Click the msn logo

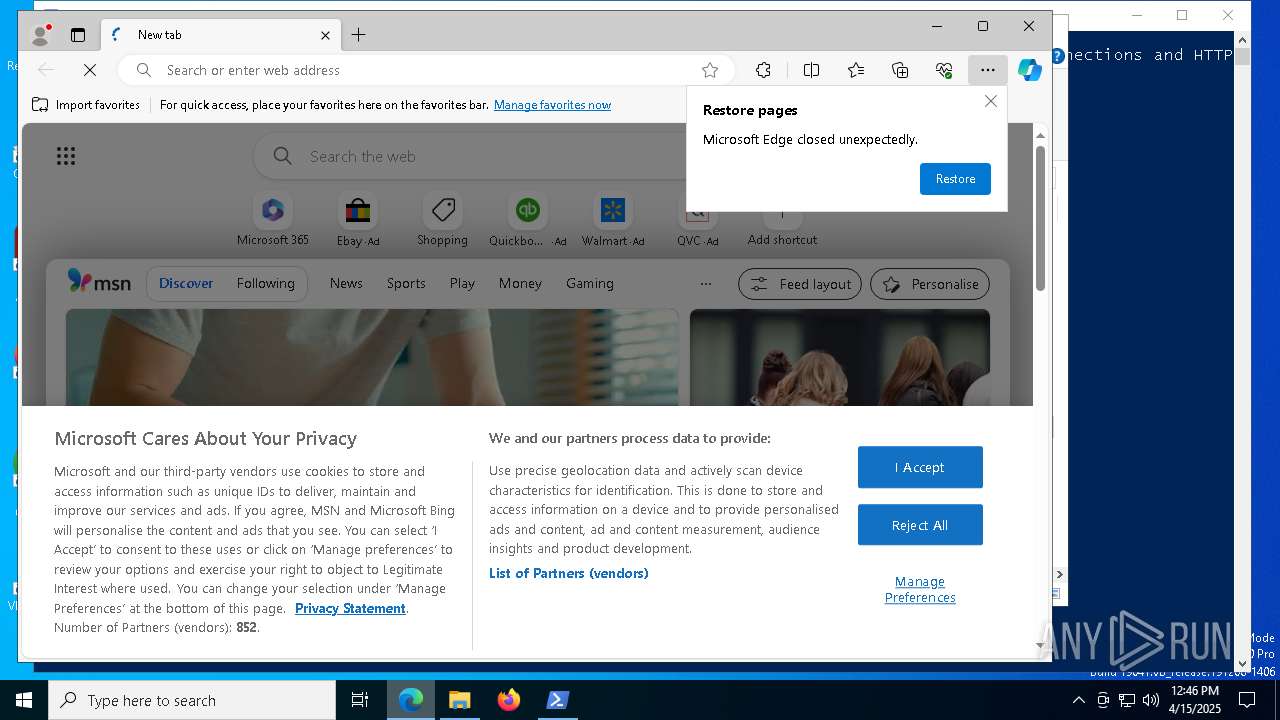point(99,283)
